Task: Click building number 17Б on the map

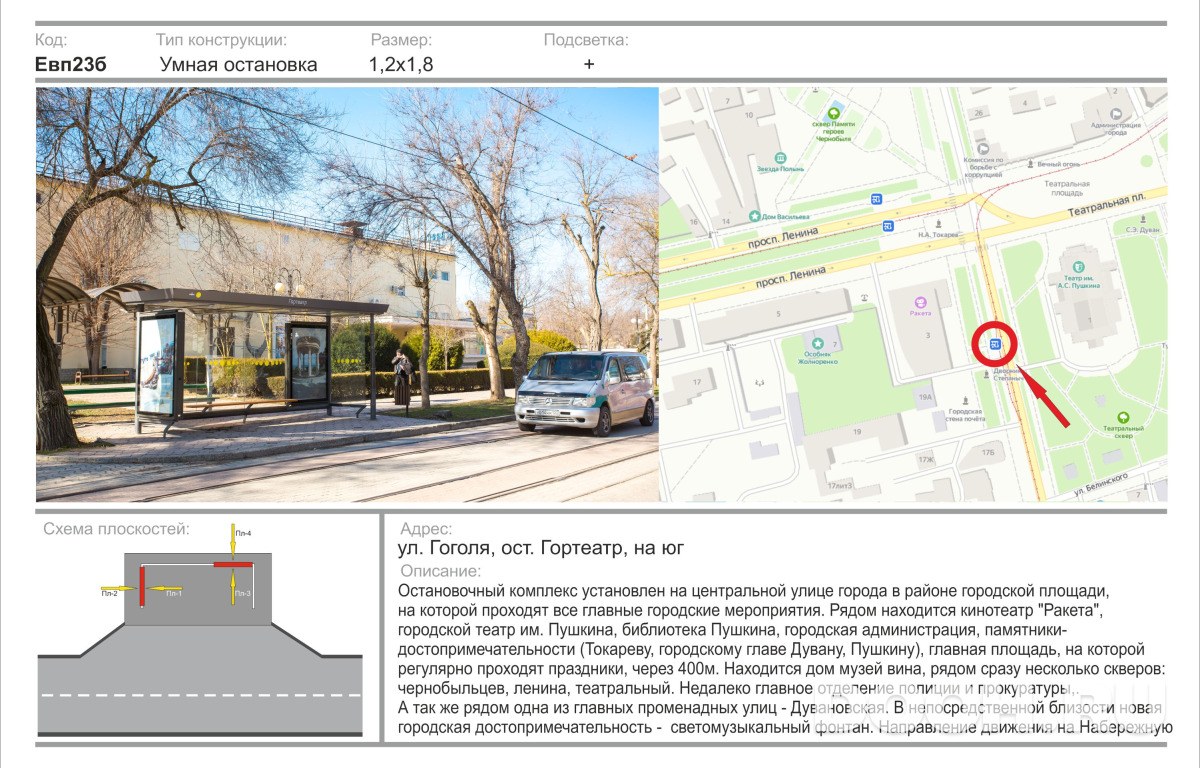Action: click(x=988, y=453)
